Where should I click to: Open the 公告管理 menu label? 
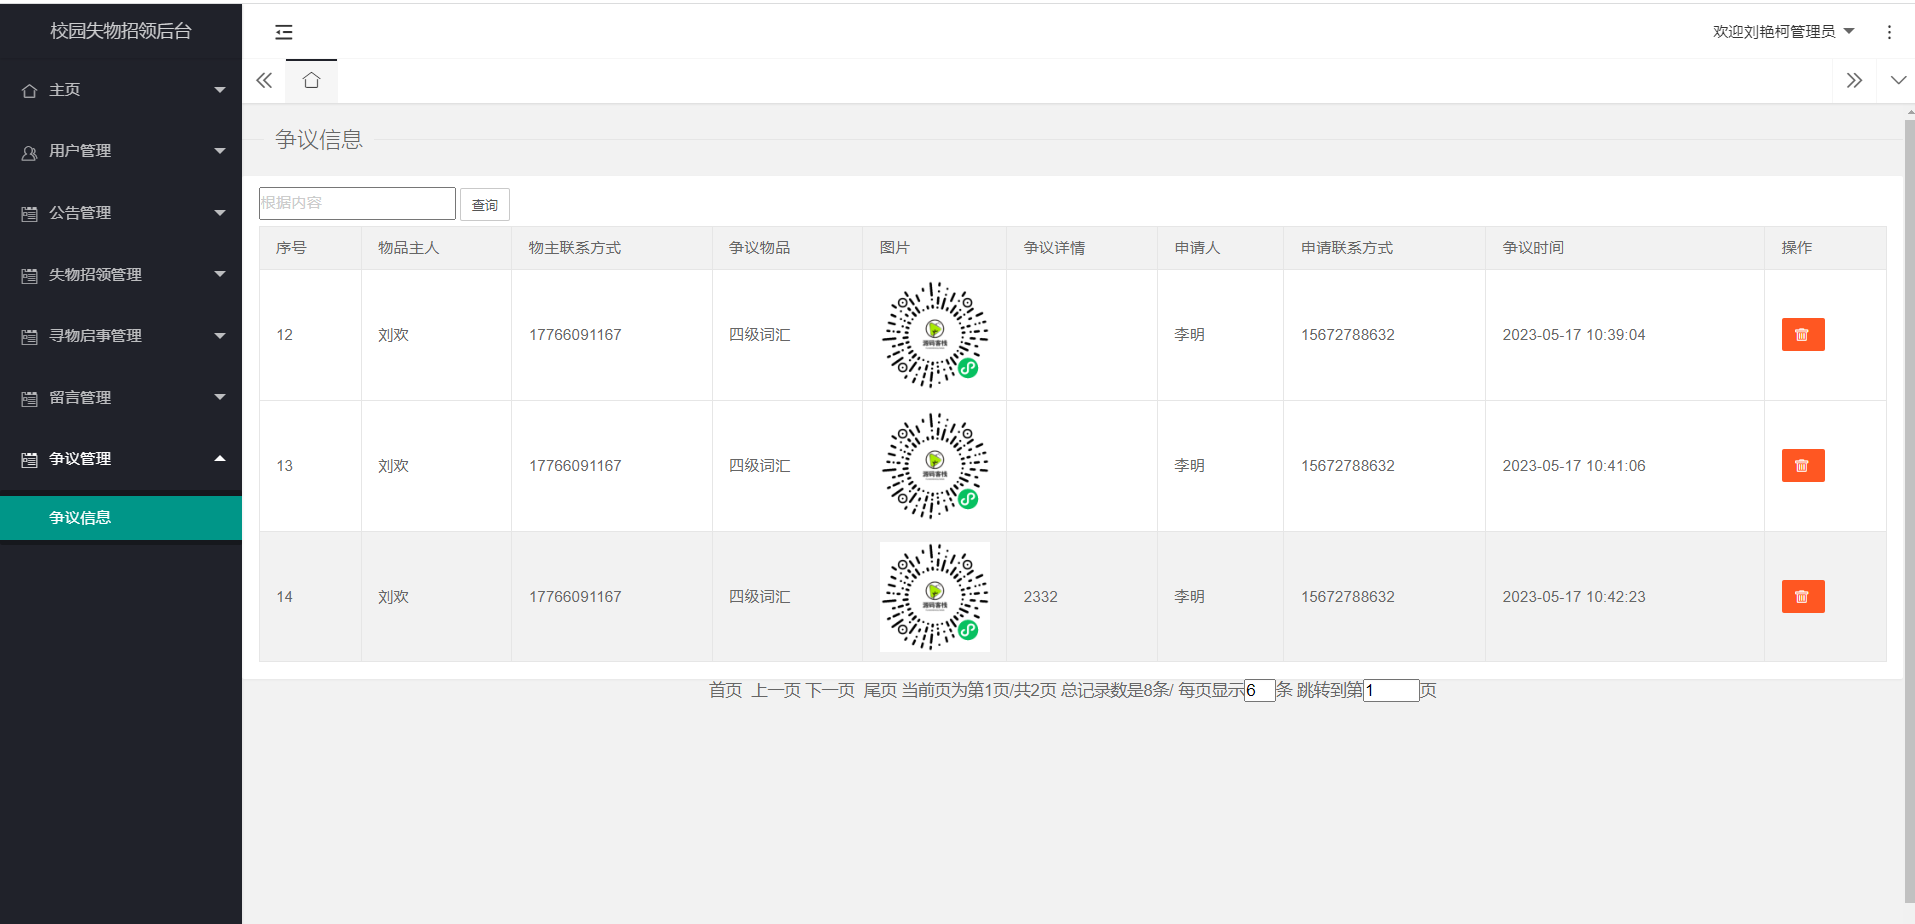pos(80,213)
